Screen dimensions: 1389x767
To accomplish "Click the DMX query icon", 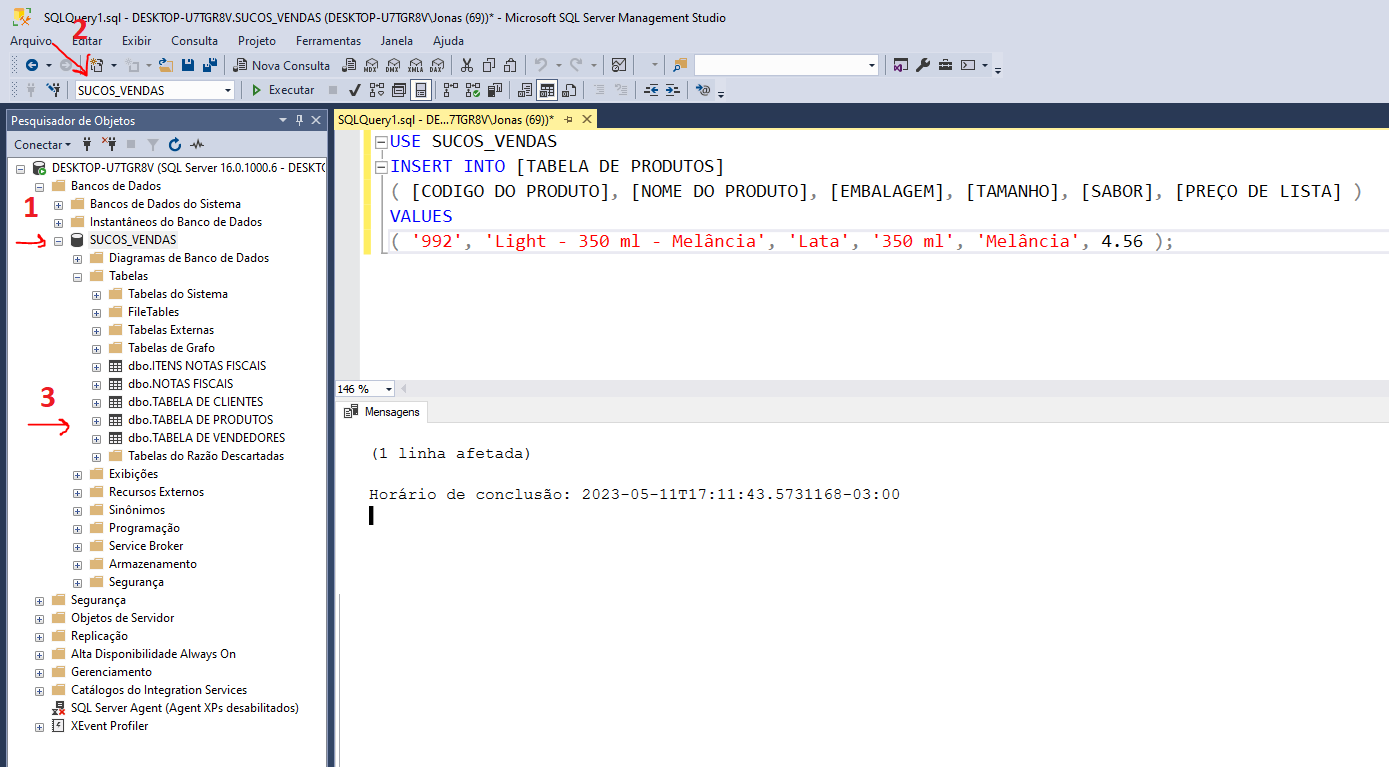I will point(392,65).
